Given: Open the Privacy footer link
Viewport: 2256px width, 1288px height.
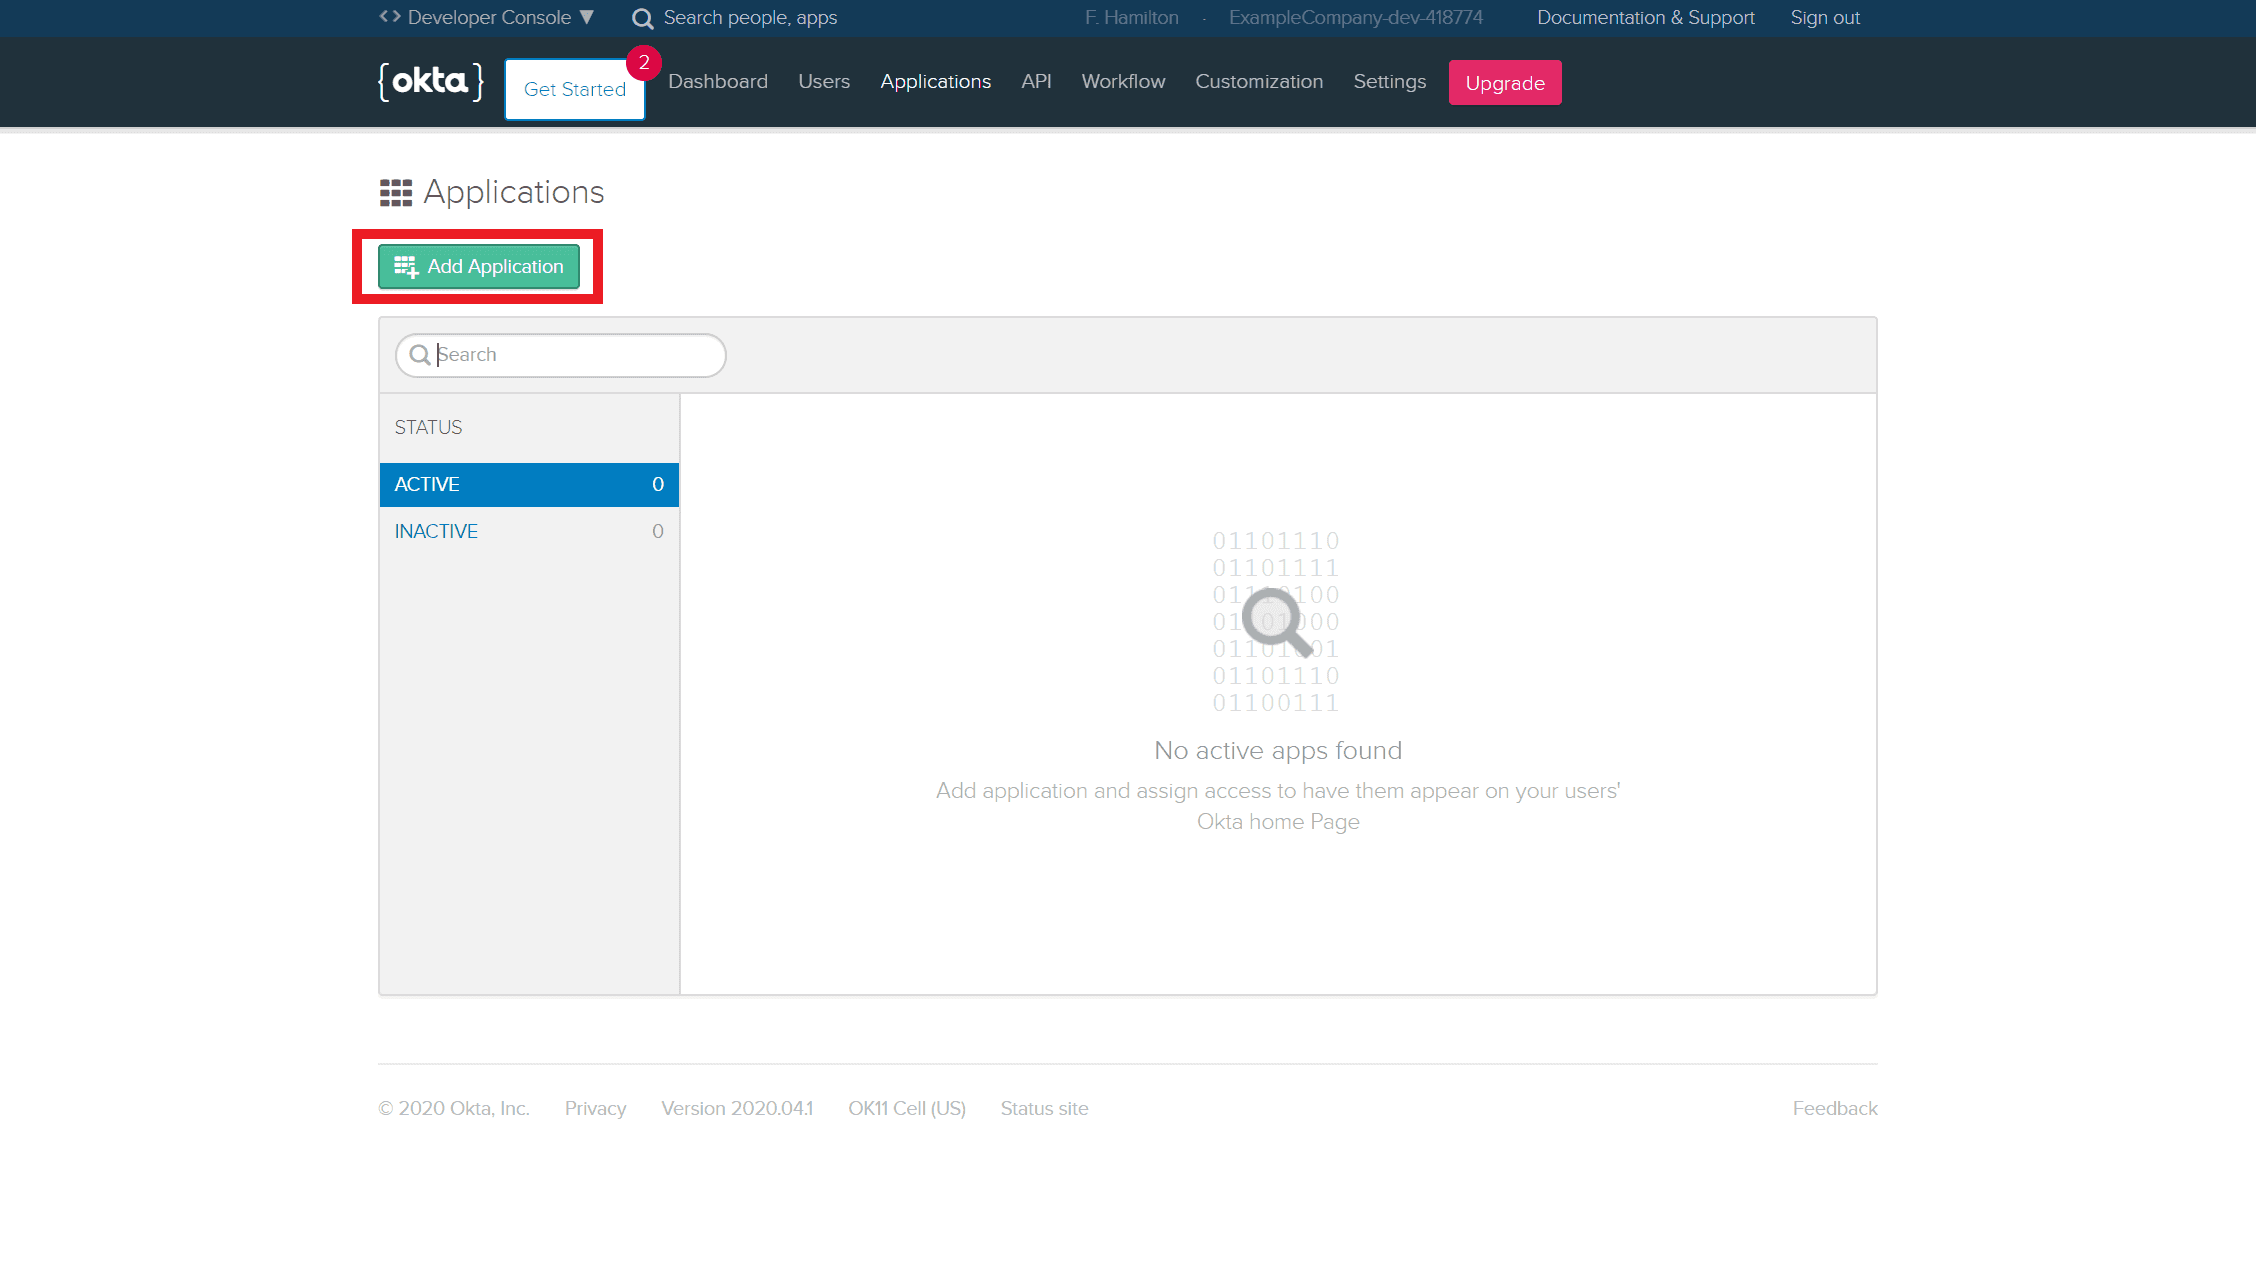Looking at the screenshot, I should click(595, 1108).
